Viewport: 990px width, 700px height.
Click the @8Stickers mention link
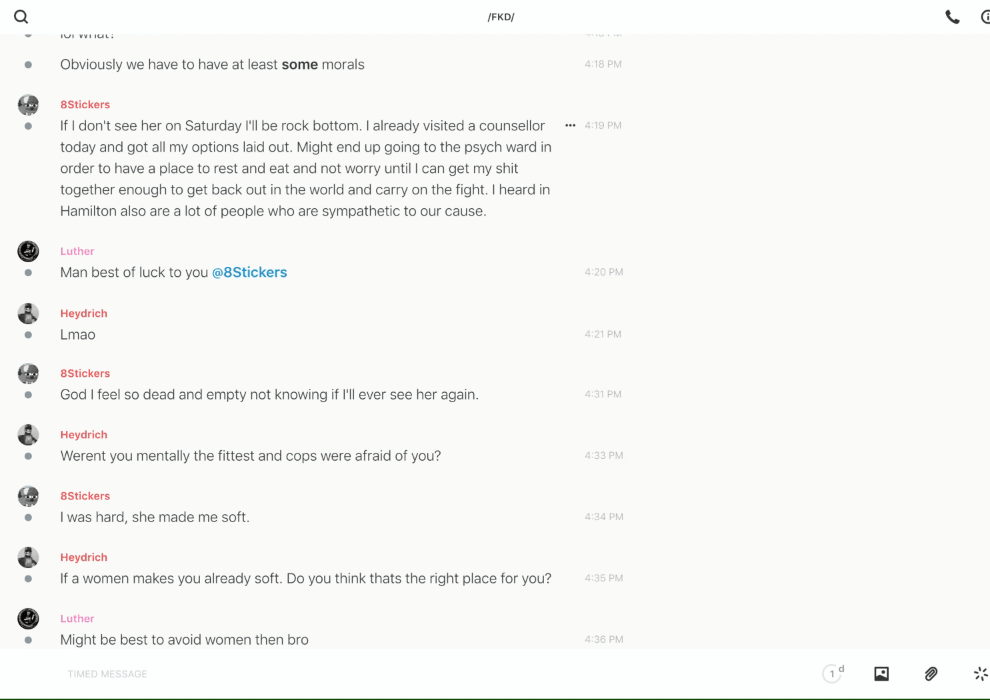[x=249, y=272]
